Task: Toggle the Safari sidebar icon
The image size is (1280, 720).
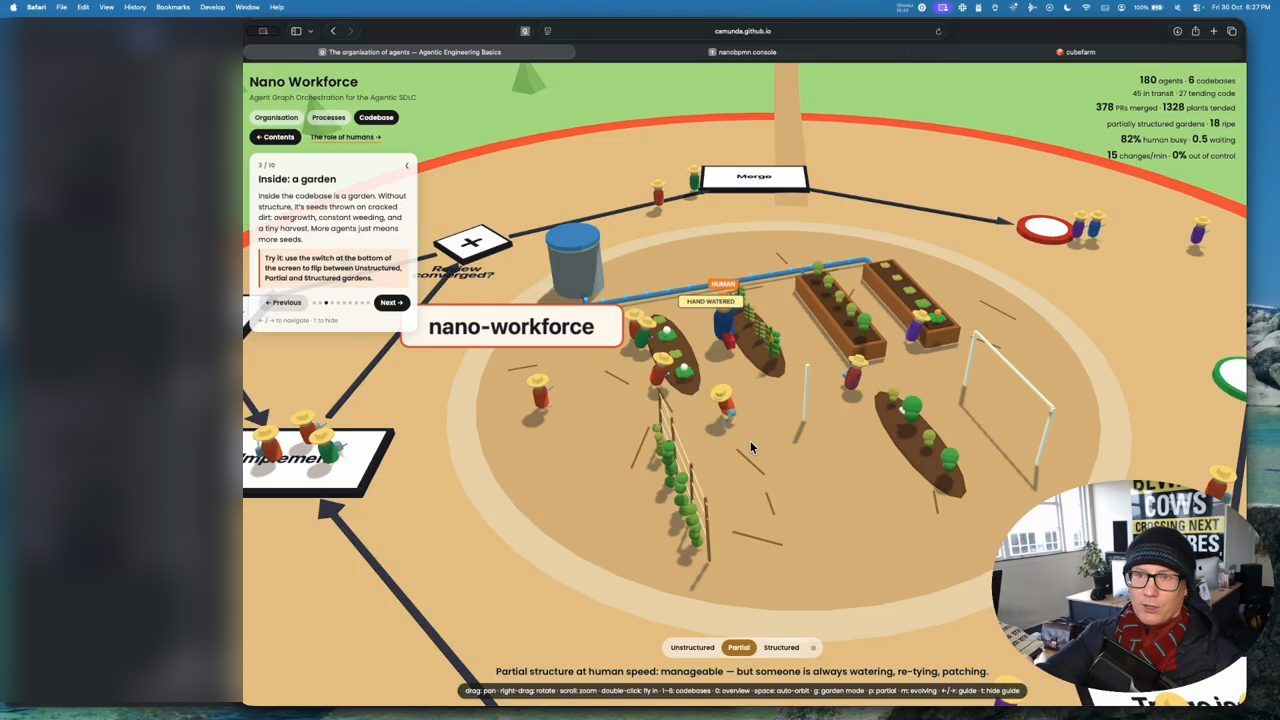Action: pos(296,31)
